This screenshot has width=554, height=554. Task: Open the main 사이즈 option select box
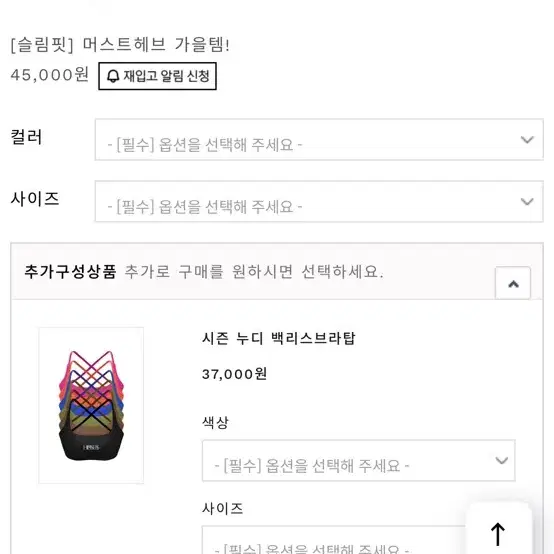pyautogui.click(x=319, y=201)
